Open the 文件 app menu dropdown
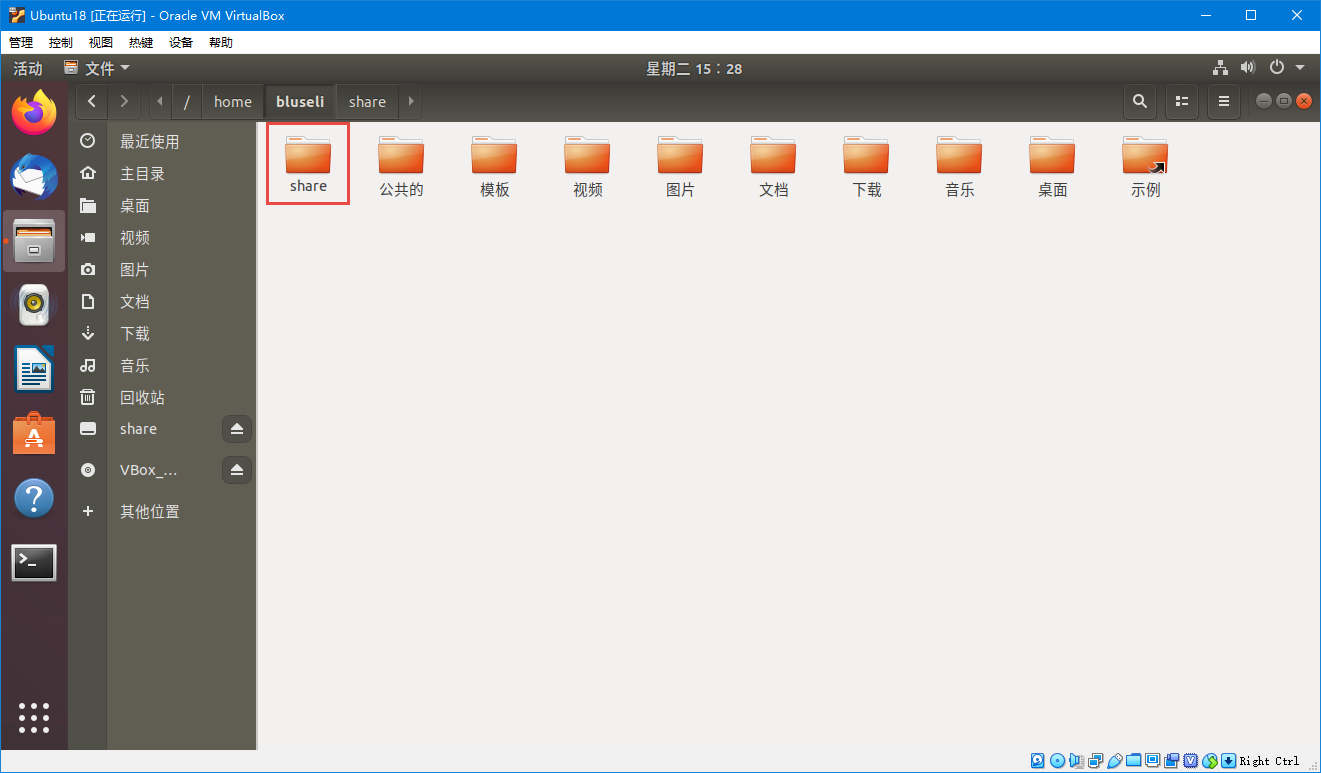This screenshot has height=773, width=1321. pos(97,68)
